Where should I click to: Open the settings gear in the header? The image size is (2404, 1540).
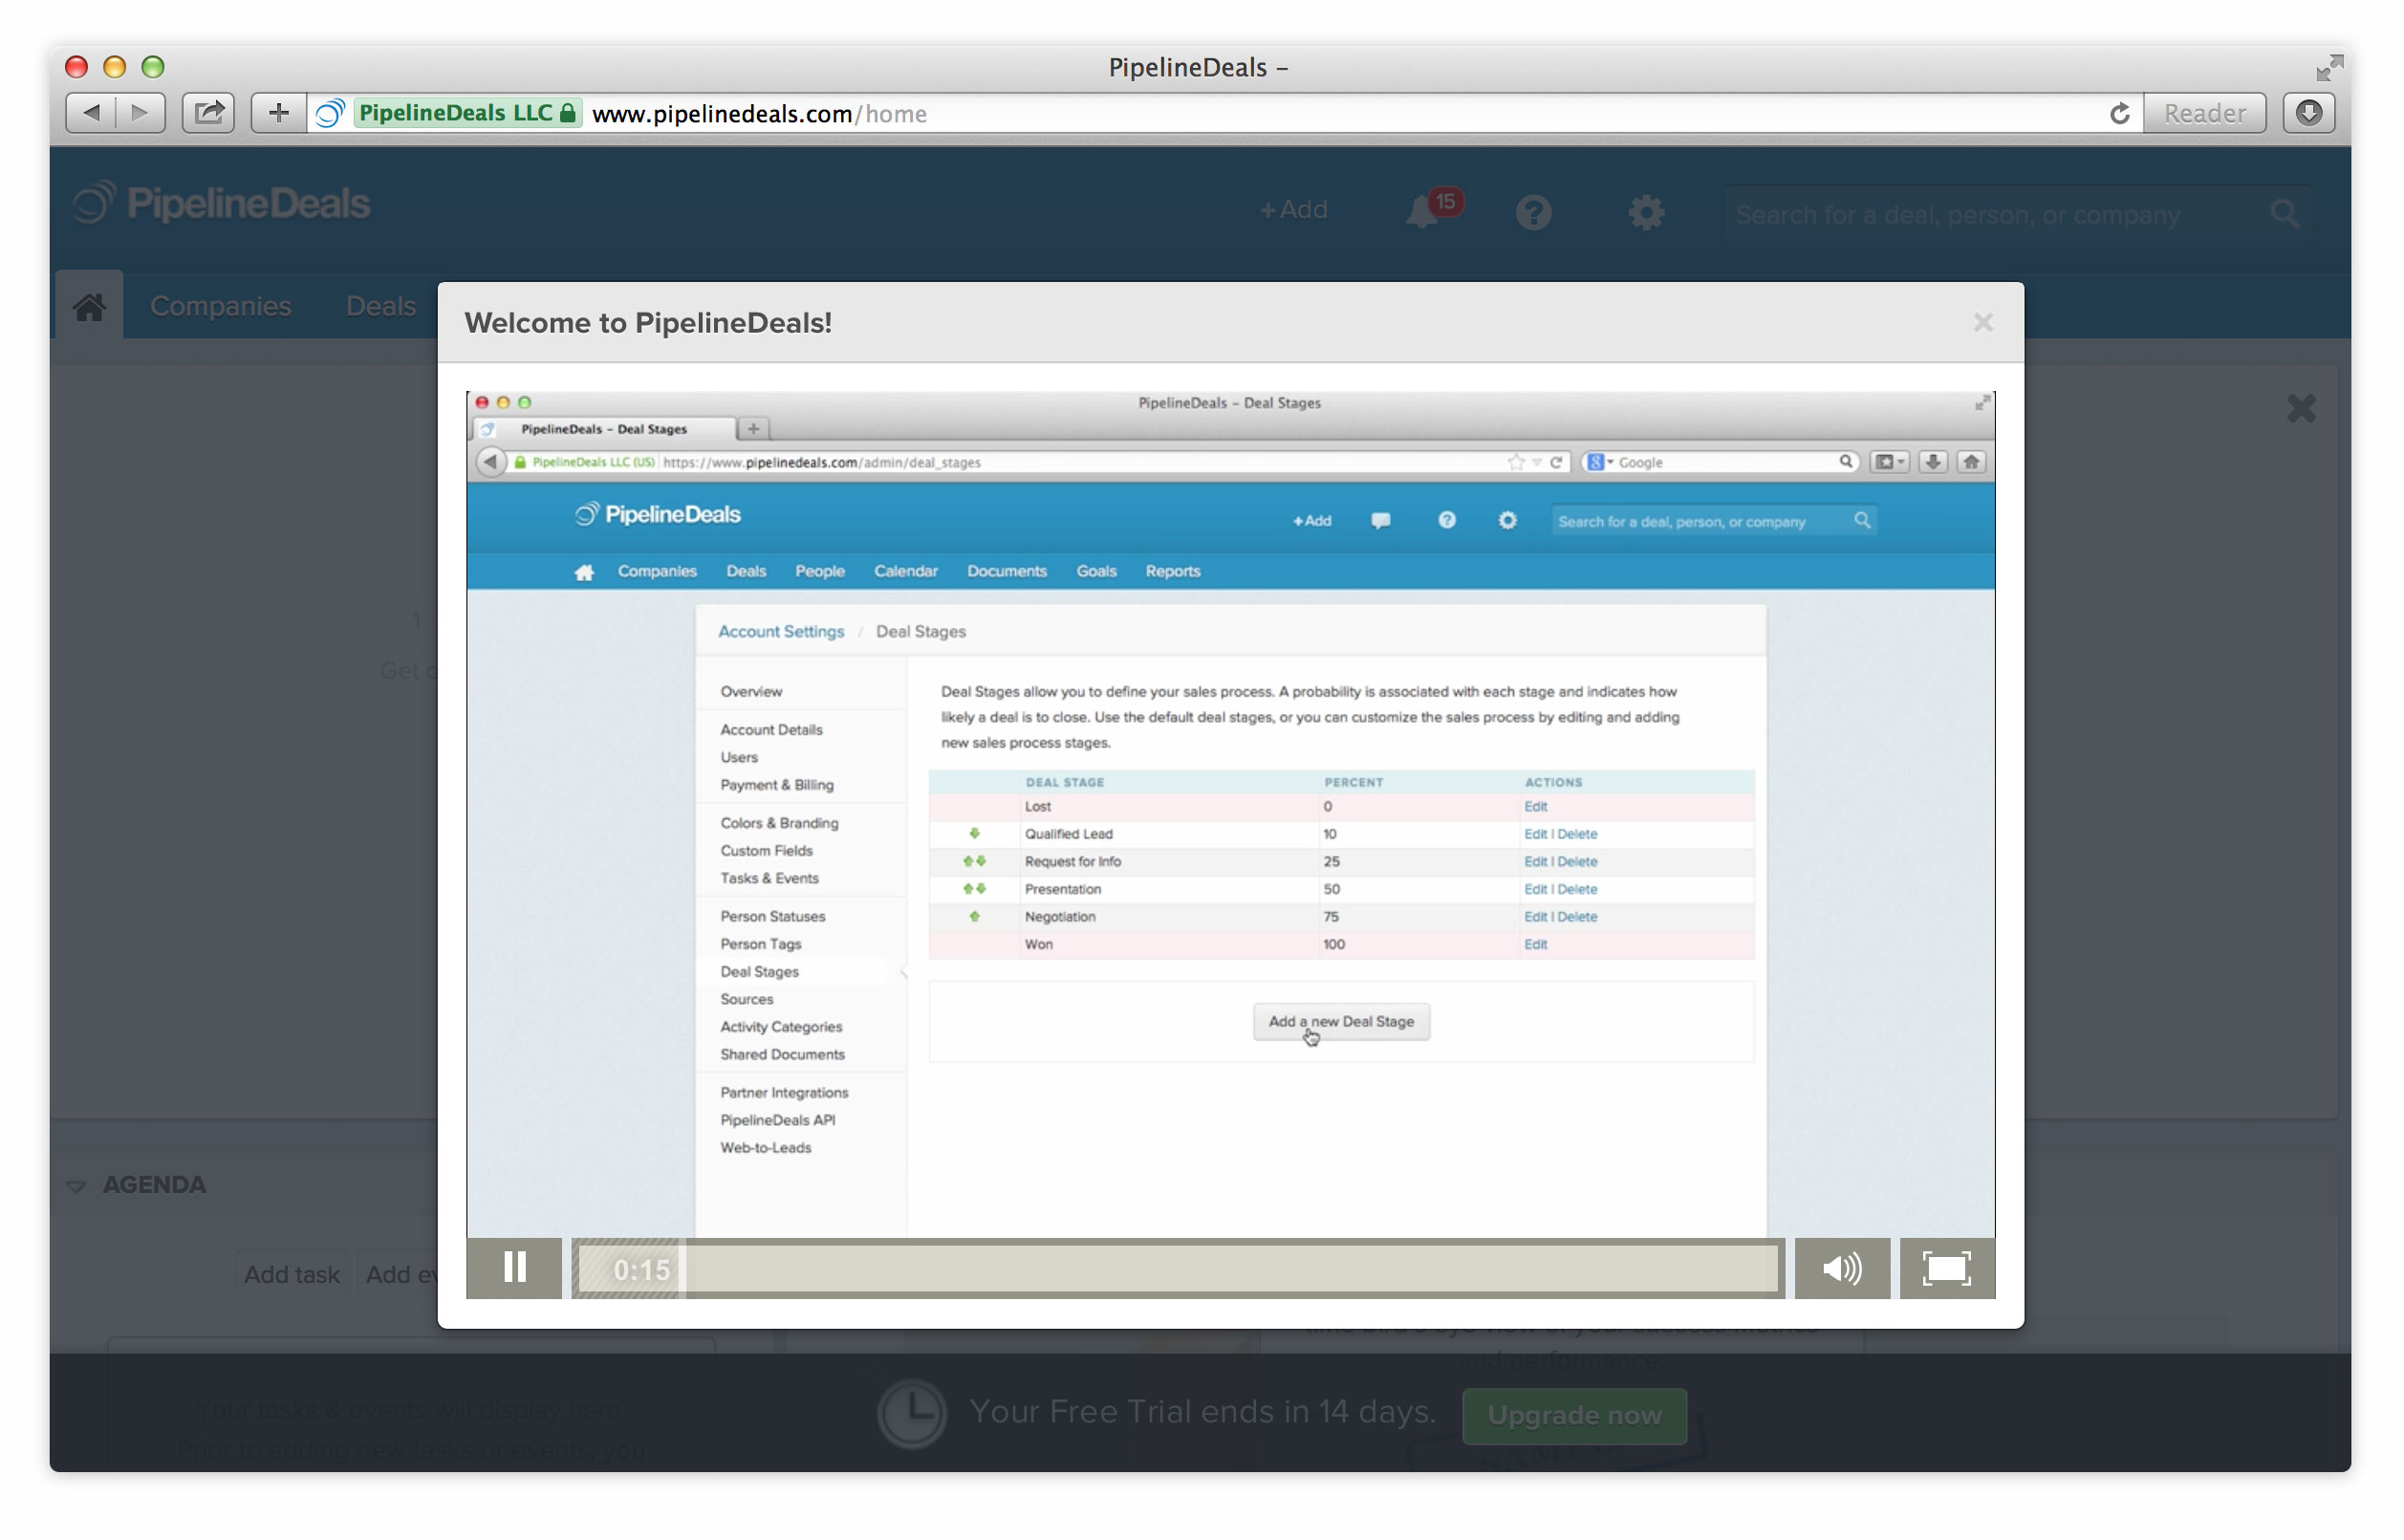pos(1646,212)
